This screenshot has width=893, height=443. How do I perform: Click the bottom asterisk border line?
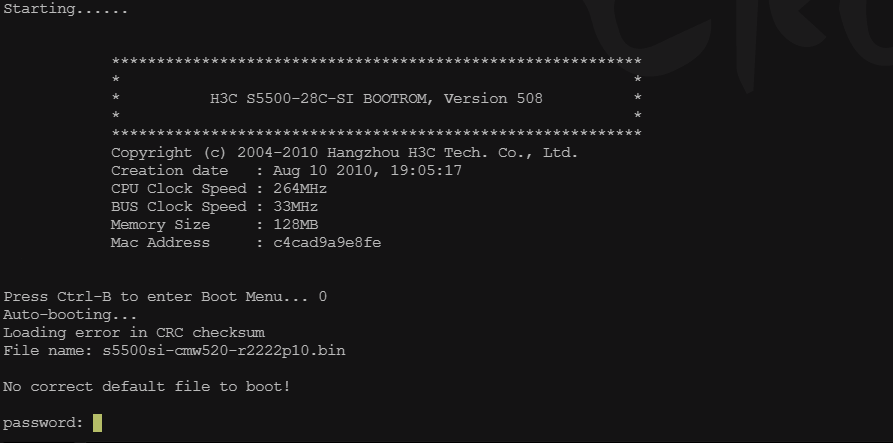pos(376,135)
